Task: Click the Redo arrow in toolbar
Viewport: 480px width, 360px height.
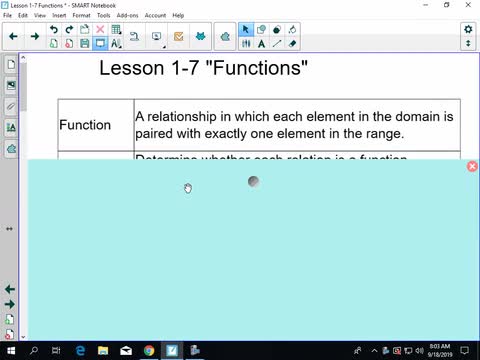Action: tap(69, 29)
